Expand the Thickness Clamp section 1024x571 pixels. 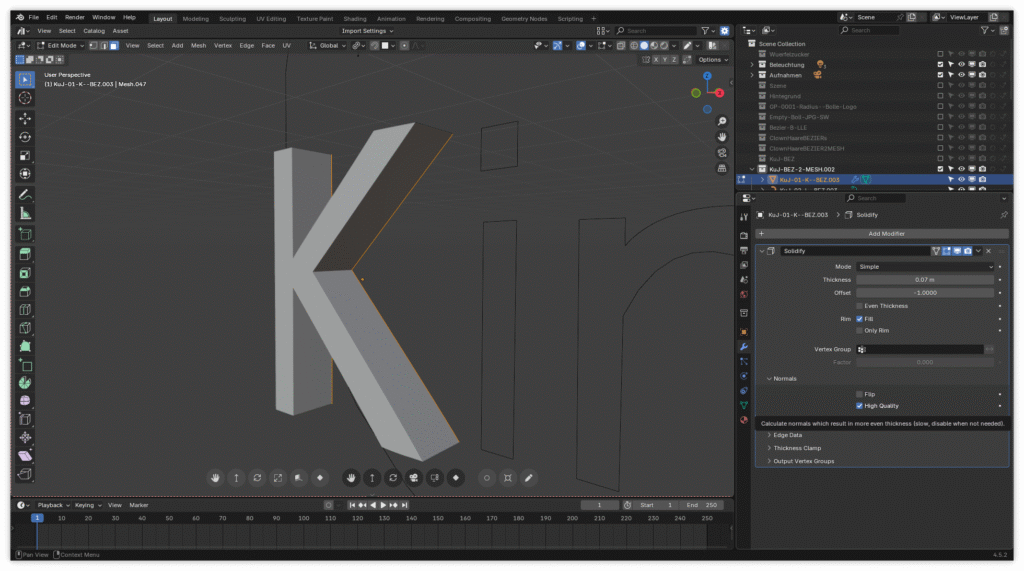(797, 448)
